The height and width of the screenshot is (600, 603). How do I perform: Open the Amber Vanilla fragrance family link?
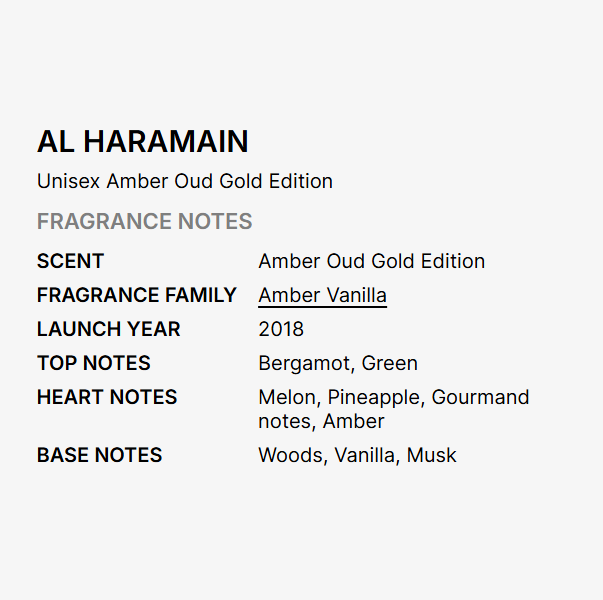click(x=322, y=296)
